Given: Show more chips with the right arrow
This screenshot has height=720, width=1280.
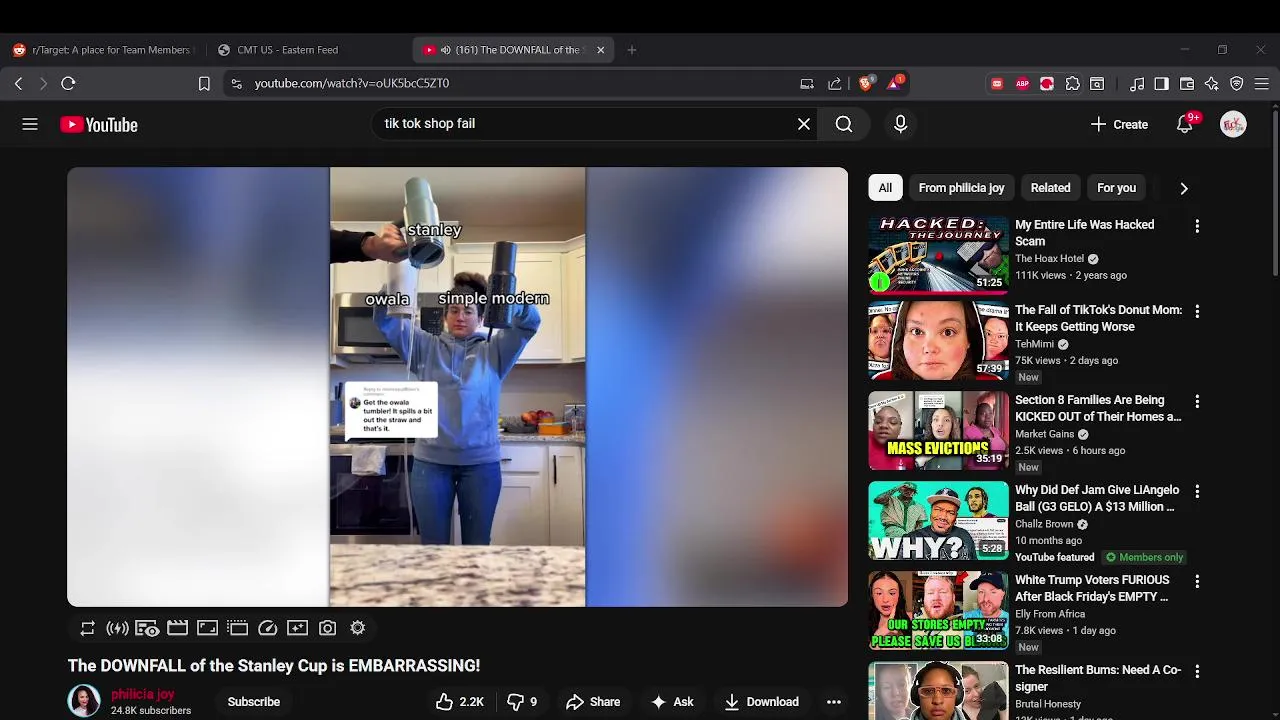Looking at the screenshot, I should click(x=1184, y=188).
